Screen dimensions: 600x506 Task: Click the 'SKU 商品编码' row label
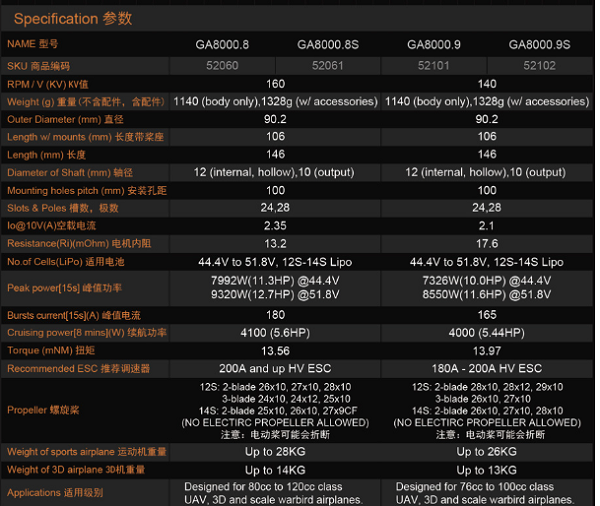coord(39,66)
